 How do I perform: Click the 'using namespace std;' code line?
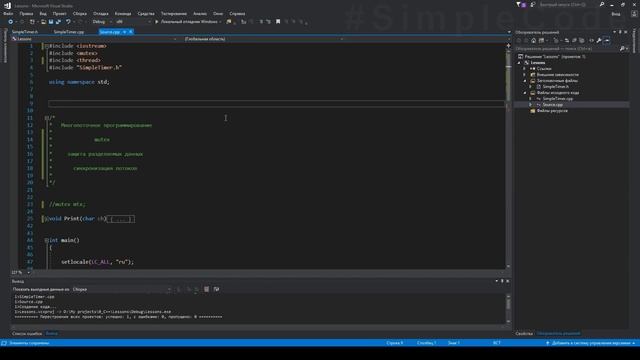79,82
